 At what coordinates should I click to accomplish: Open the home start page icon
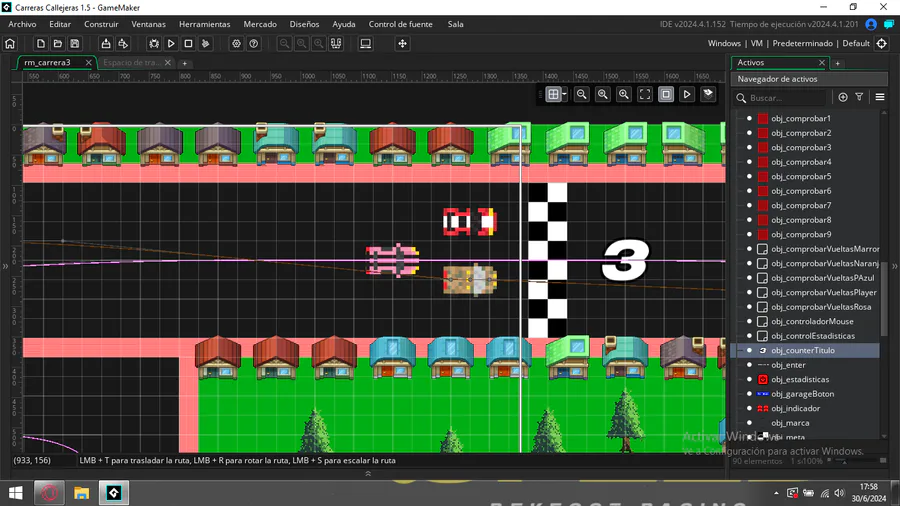coord(10,44)
